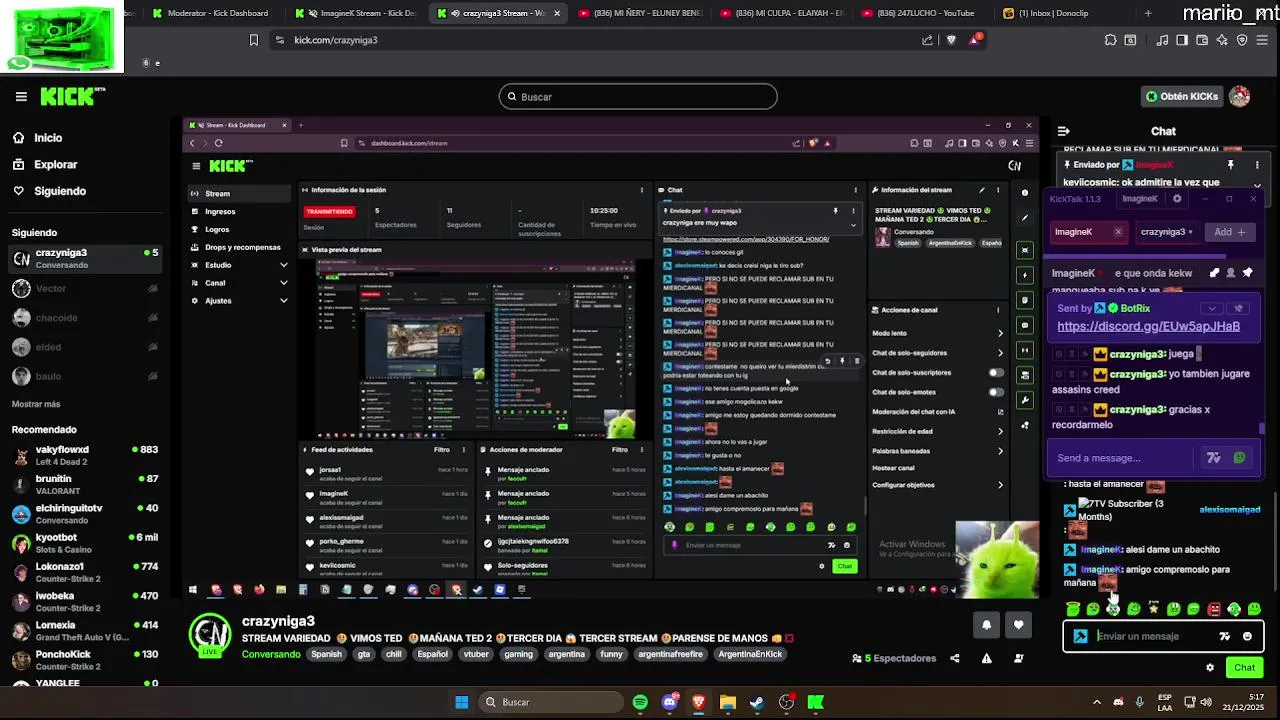Open the pinned message options menu
This screenshot has height=720, width=1280.
point(1257,165)
